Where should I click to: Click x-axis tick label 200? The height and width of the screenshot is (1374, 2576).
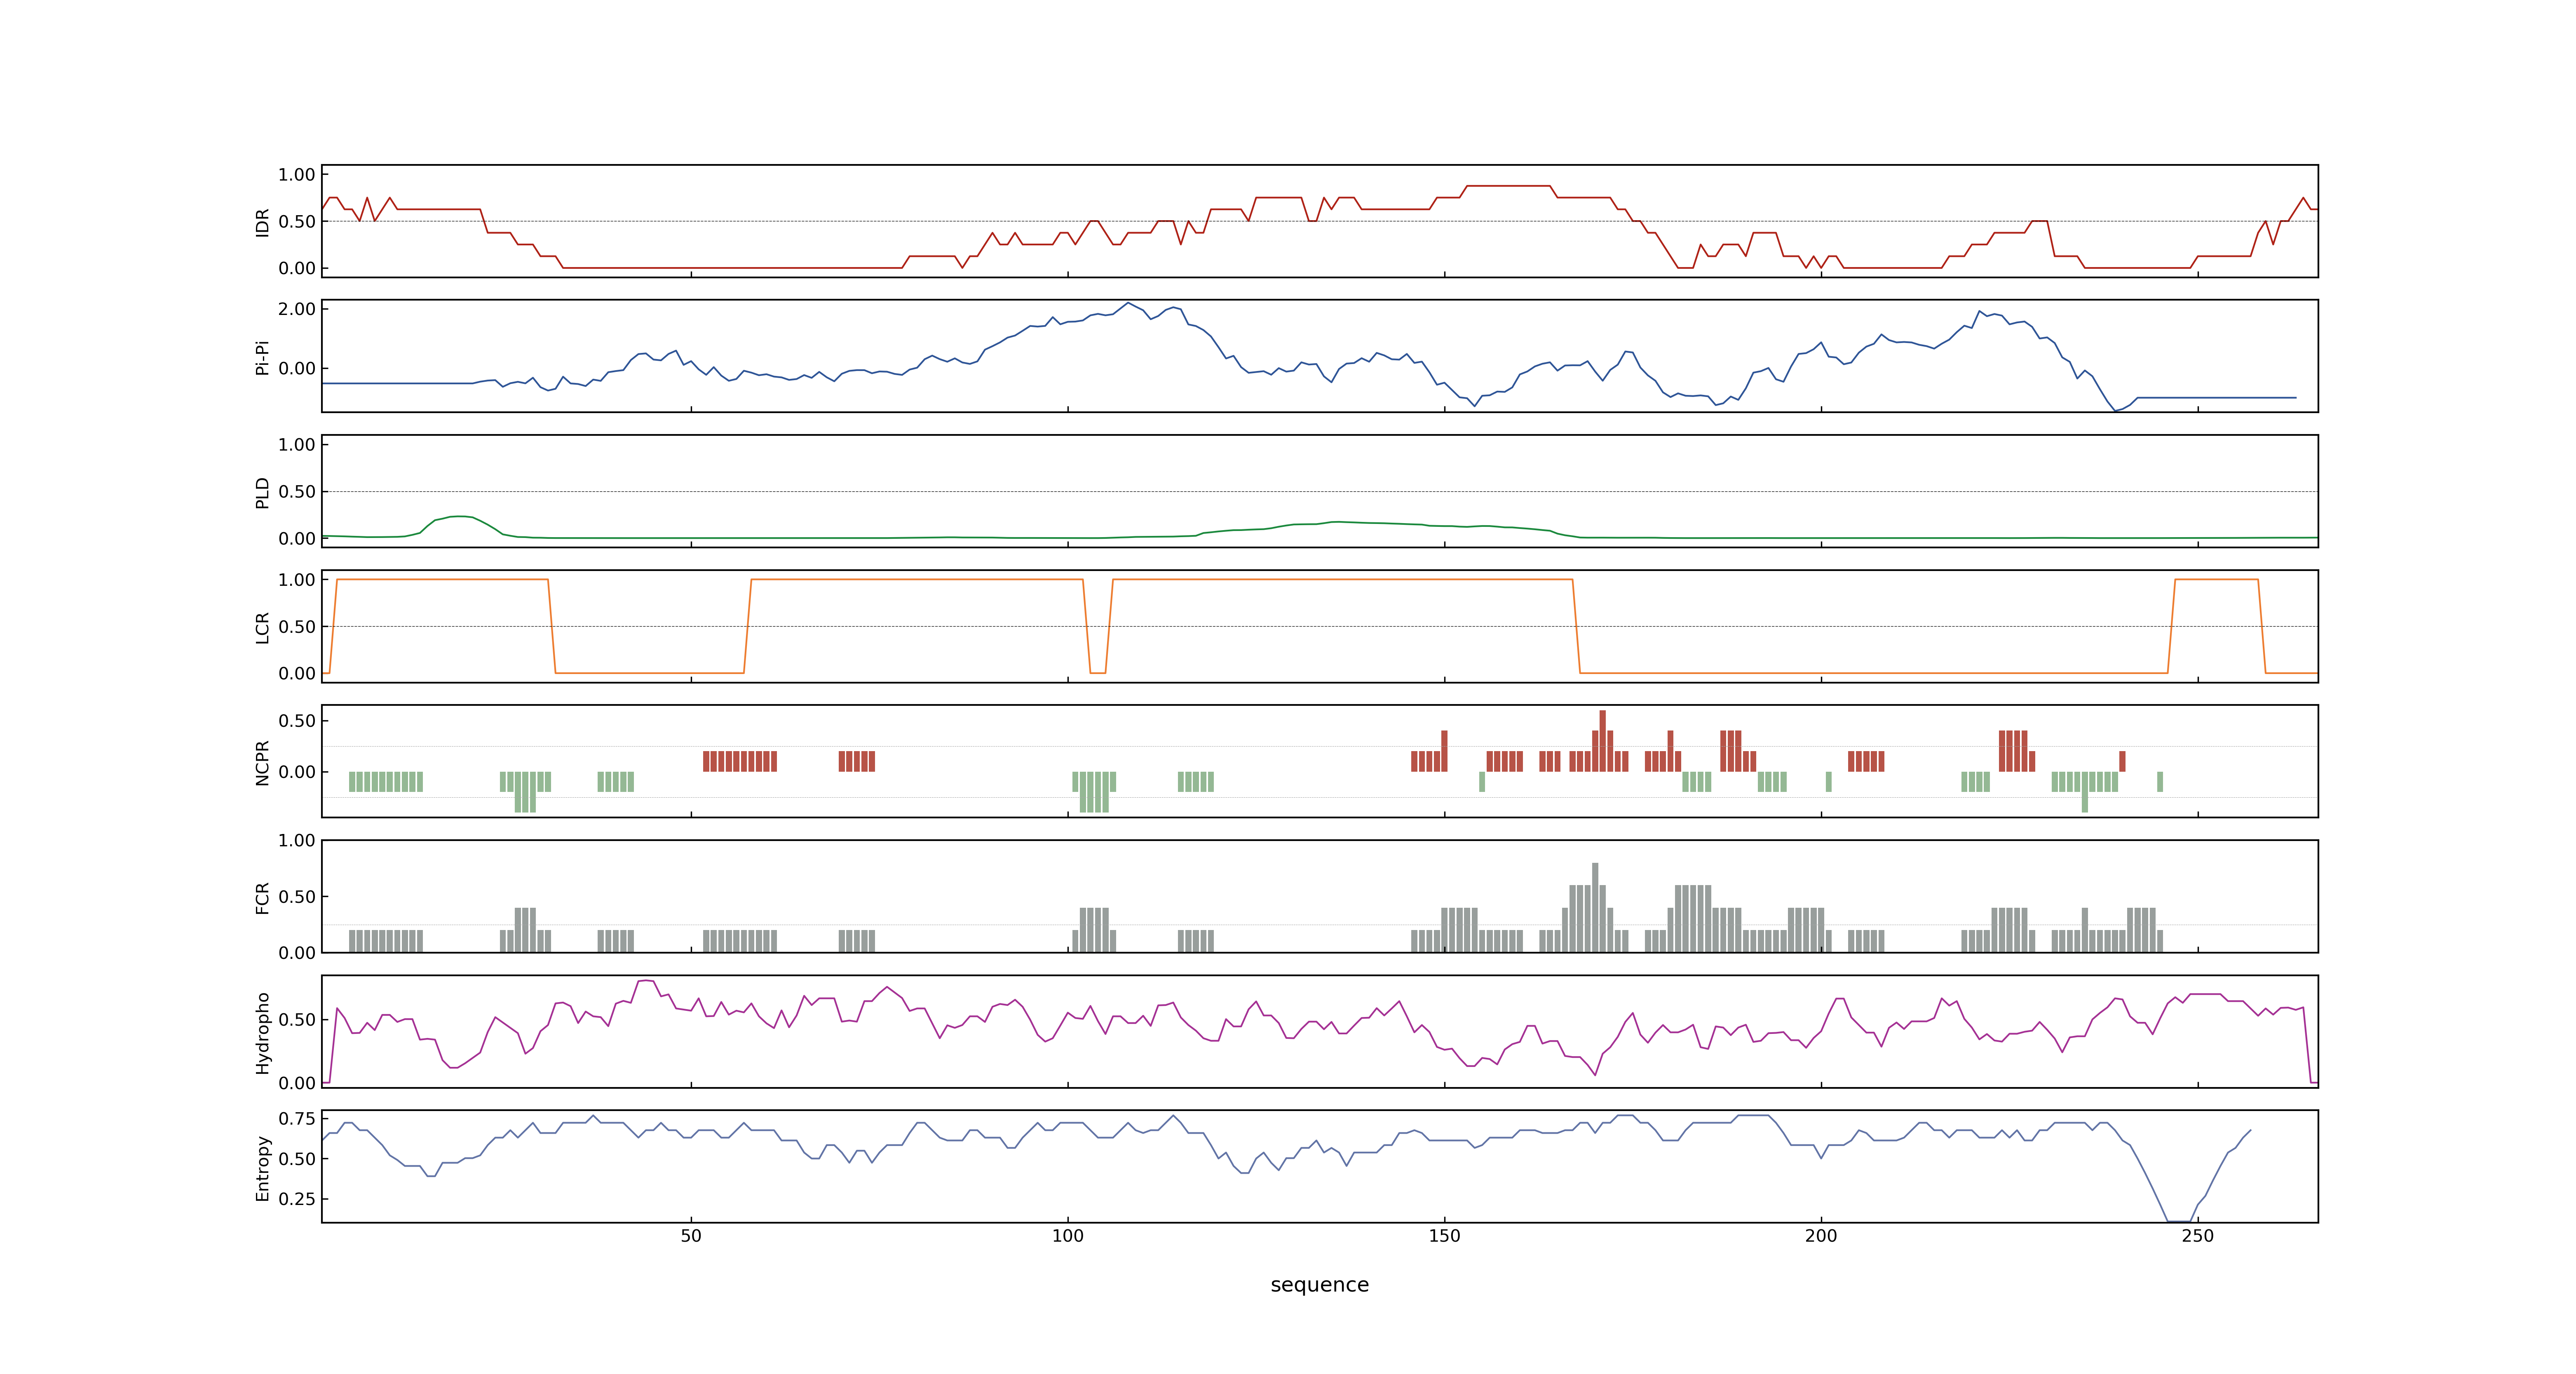pyautogui.click(x=1821, y=1236)
